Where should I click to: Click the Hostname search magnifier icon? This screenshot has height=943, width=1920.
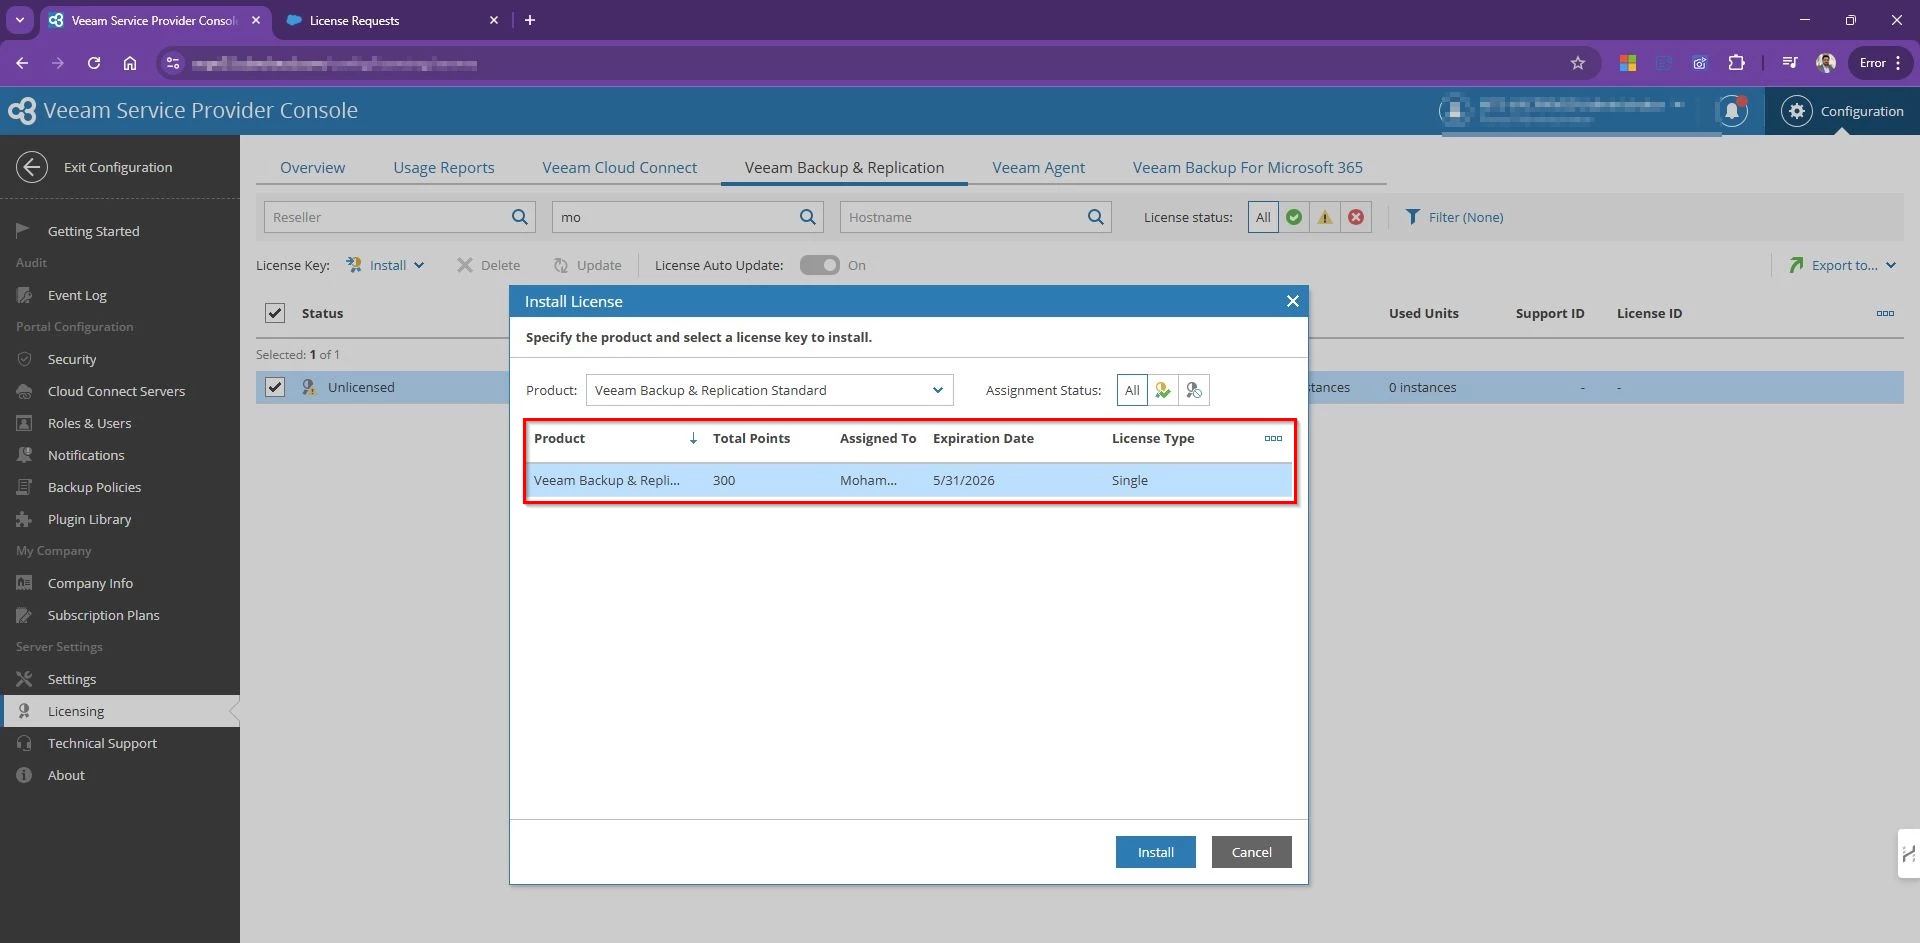point(1096,217)
